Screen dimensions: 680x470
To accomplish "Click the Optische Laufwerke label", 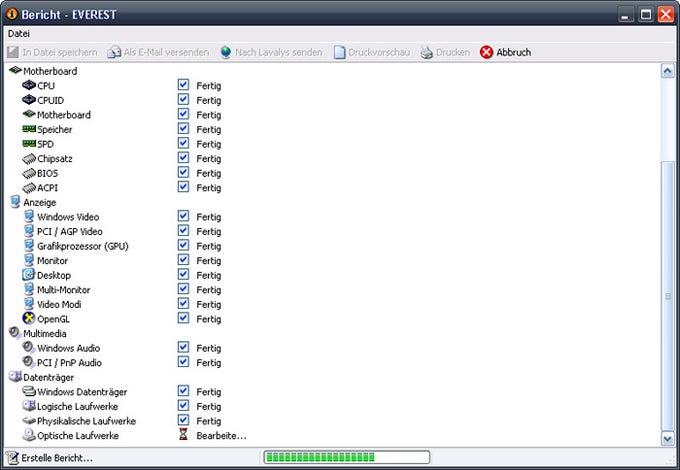I will click(x=78, y=436).
